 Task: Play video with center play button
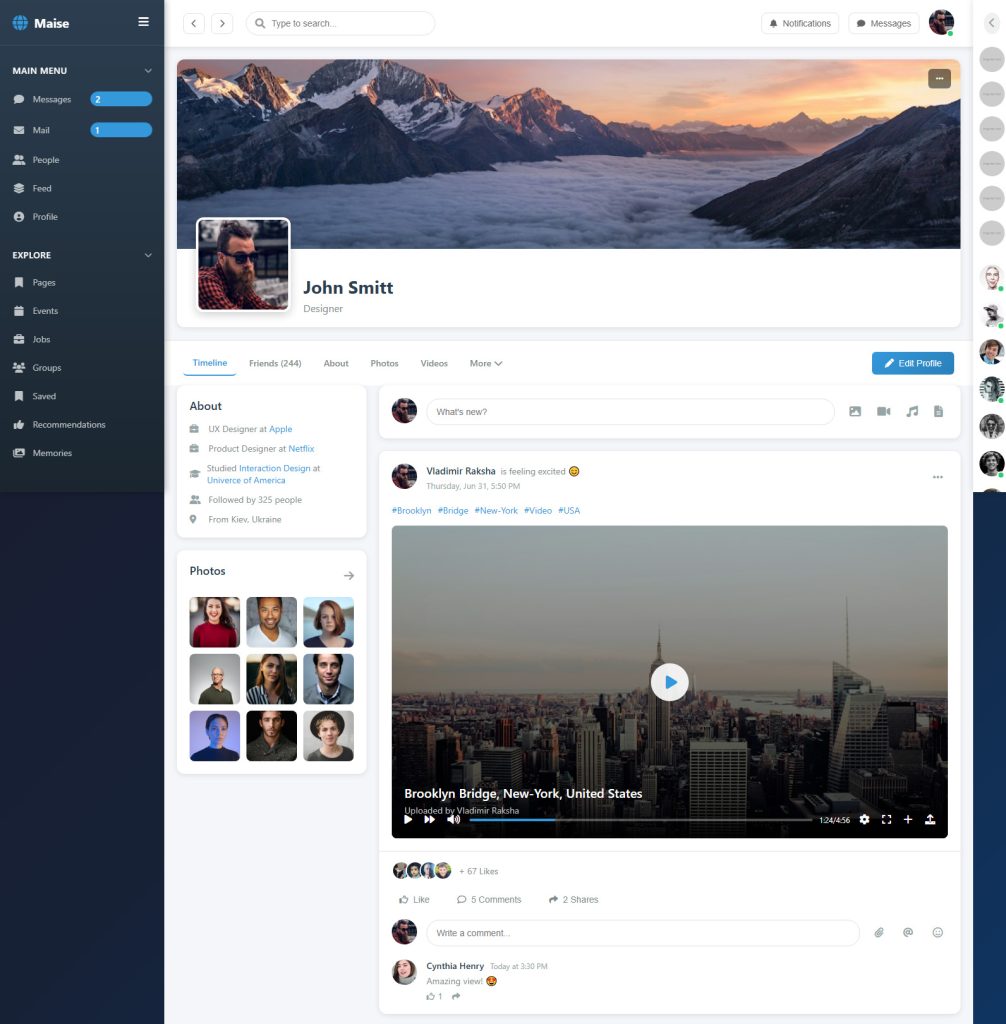point(670,682)
